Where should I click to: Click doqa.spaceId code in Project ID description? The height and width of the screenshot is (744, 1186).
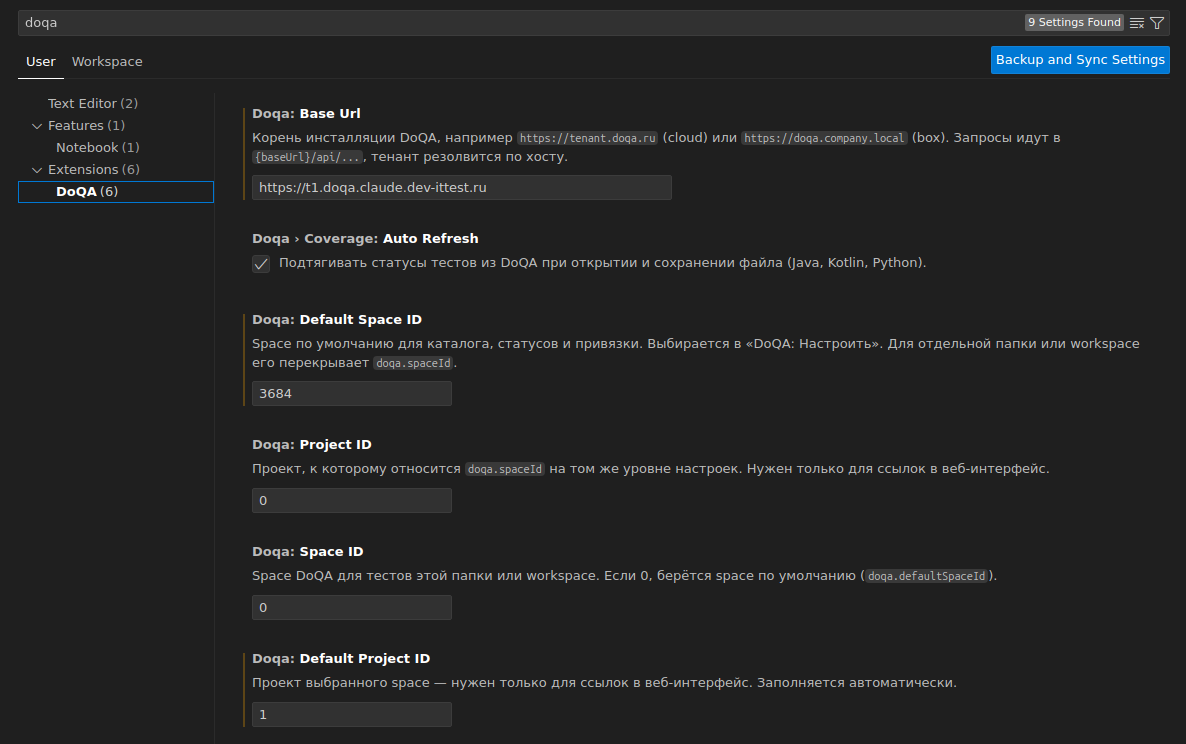tap(505, 470)
